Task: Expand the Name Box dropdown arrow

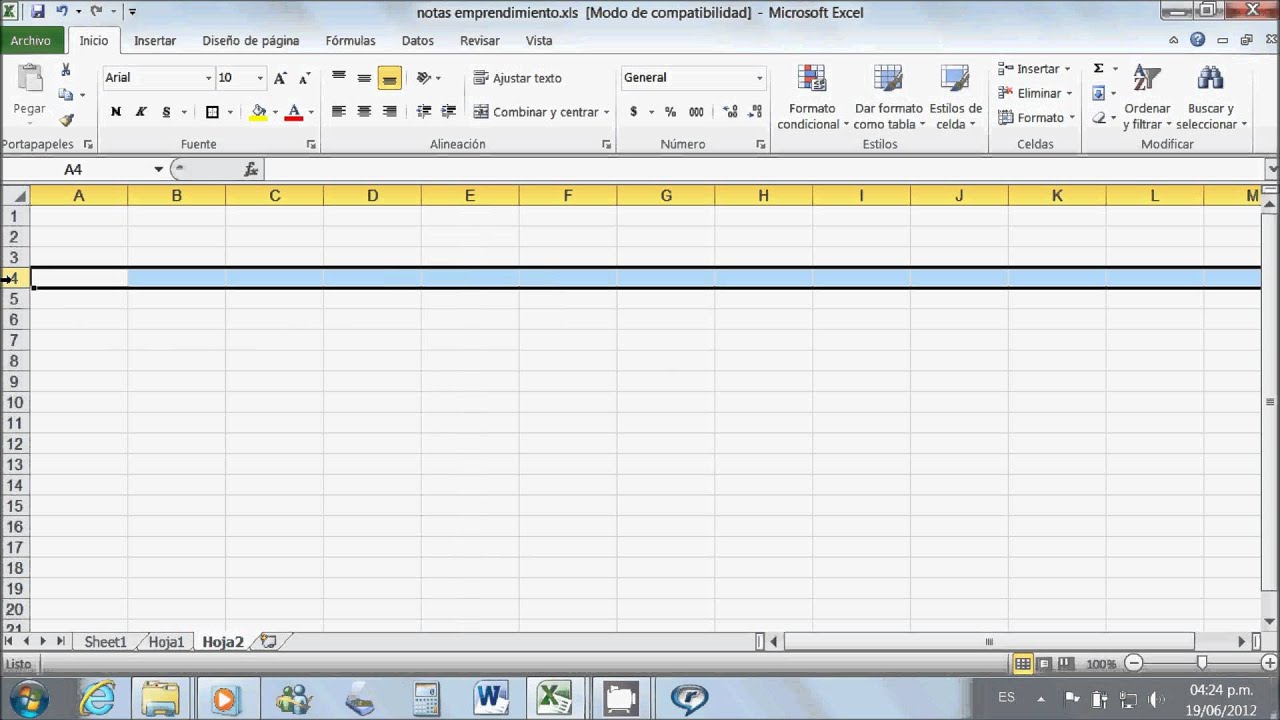Action: tap(158, 169)
